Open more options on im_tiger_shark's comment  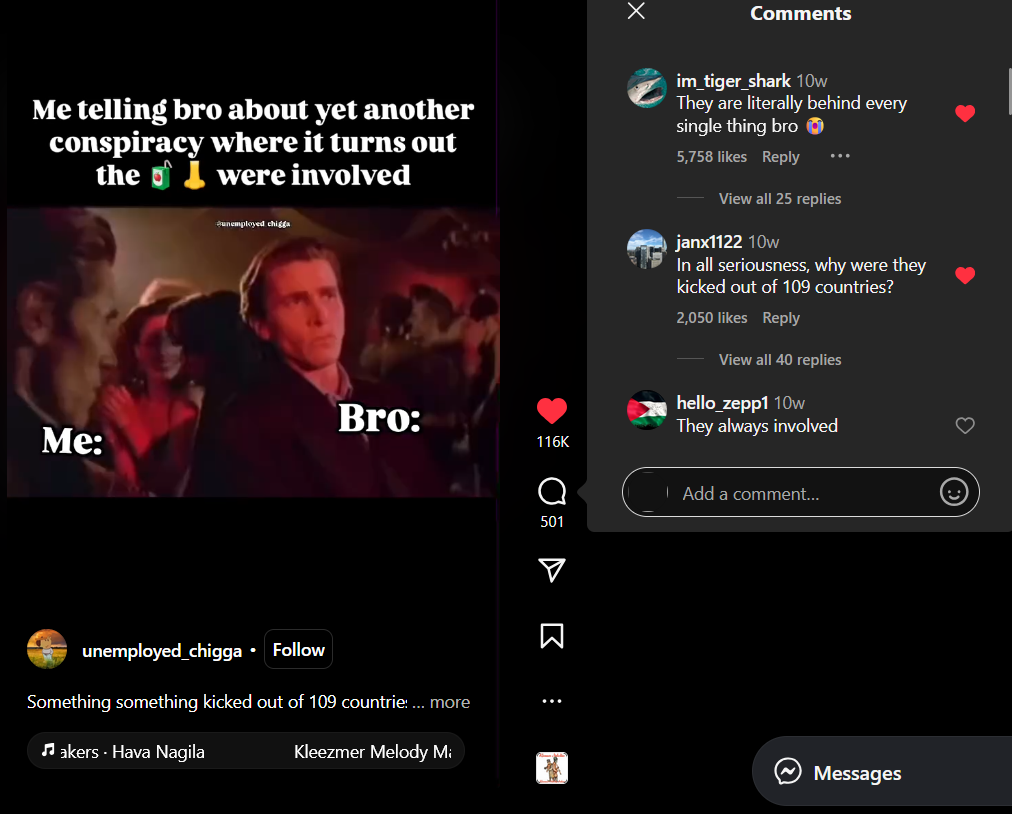[840, 156]
